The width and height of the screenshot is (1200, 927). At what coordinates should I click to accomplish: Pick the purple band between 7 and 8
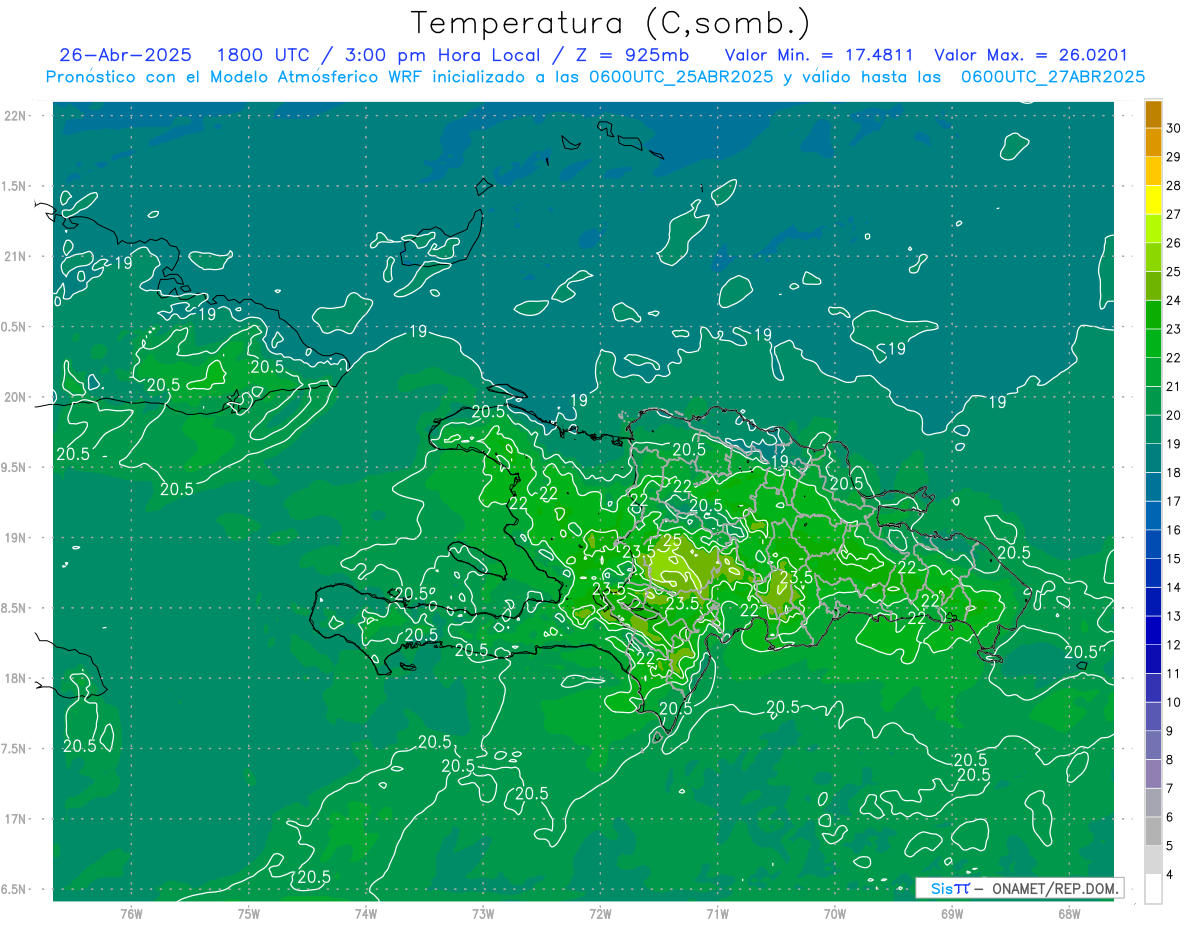click(x=1154, y=774)
